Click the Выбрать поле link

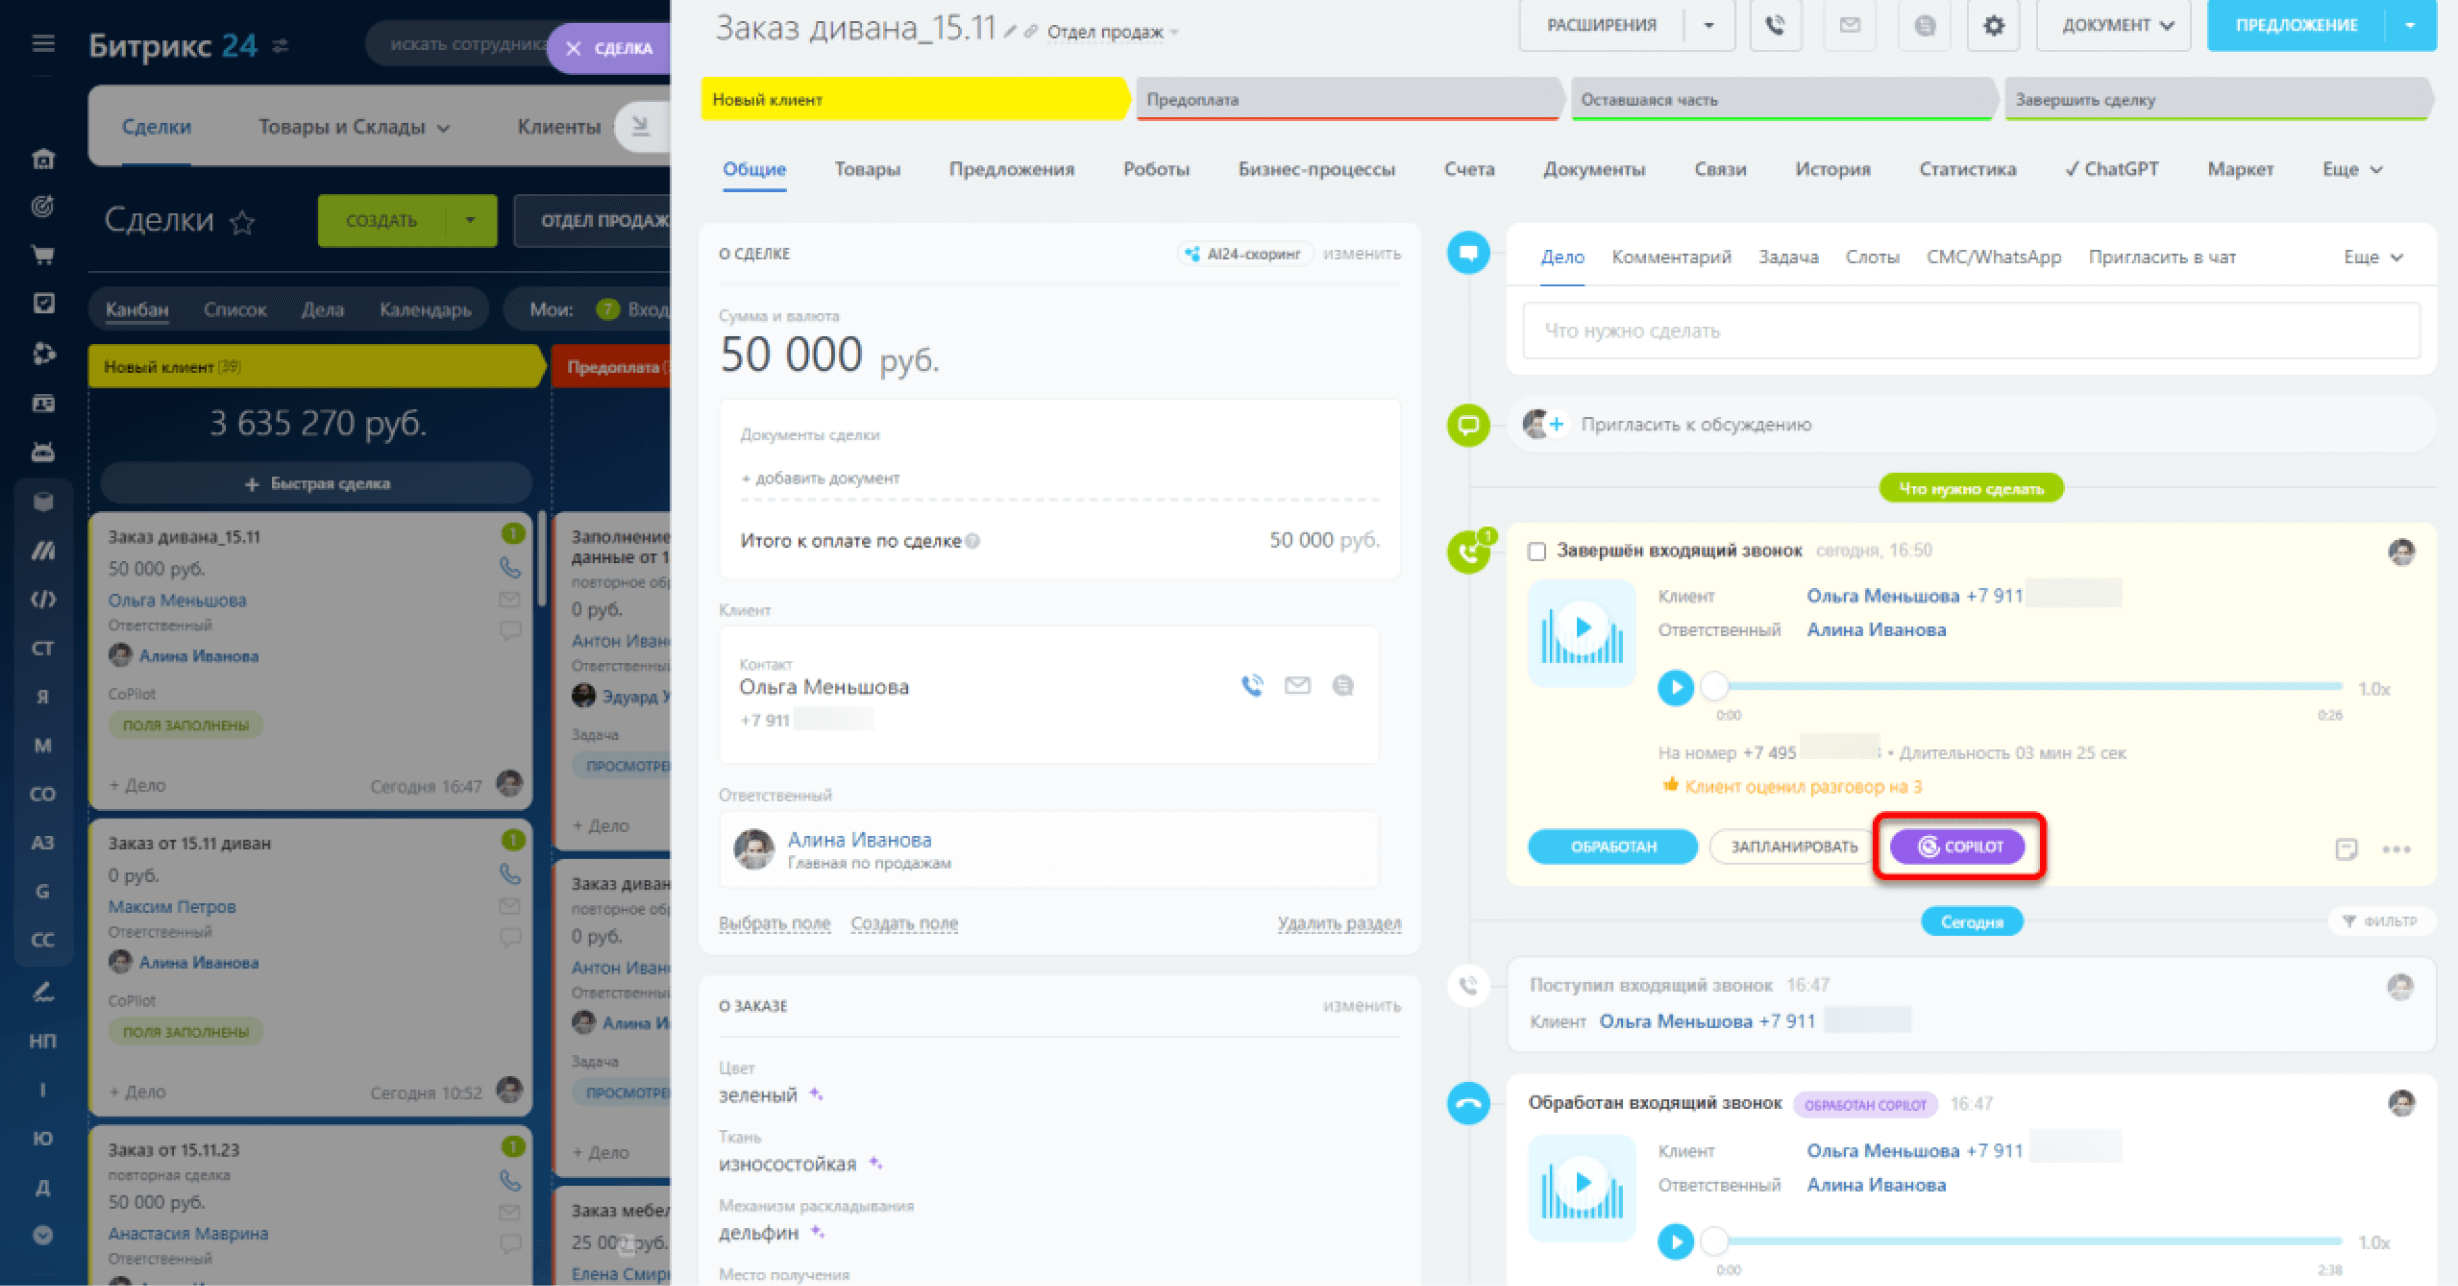click(x=774, y=924)
